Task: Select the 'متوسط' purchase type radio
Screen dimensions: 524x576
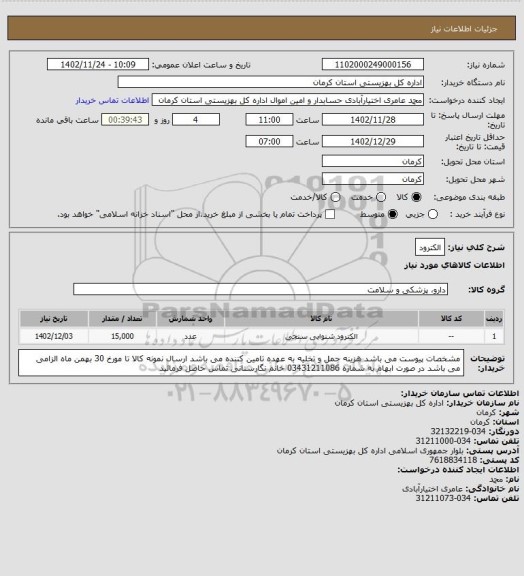Action: coord(393,214)
